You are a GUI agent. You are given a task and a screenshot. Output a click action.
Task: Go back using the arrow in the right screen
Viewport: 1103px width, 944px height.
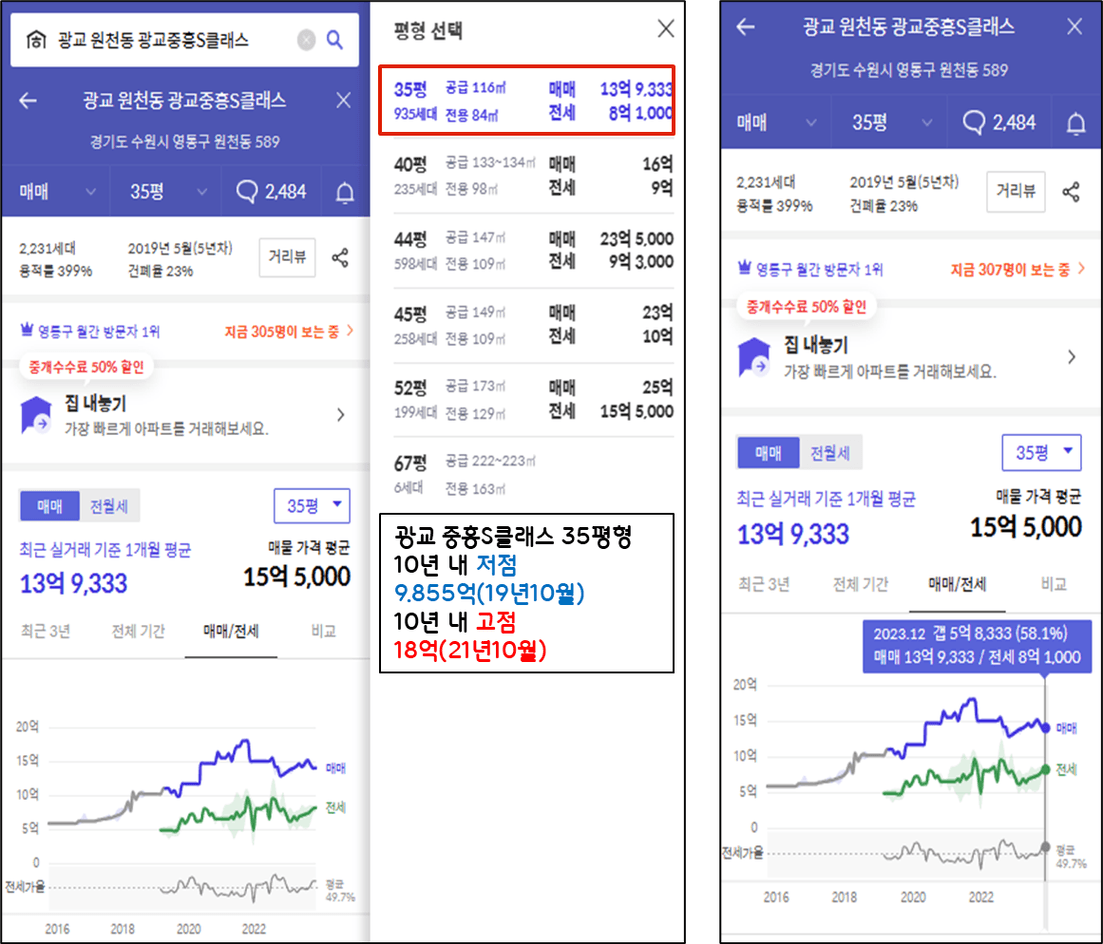pyautogui.click(x=746, y=27)
